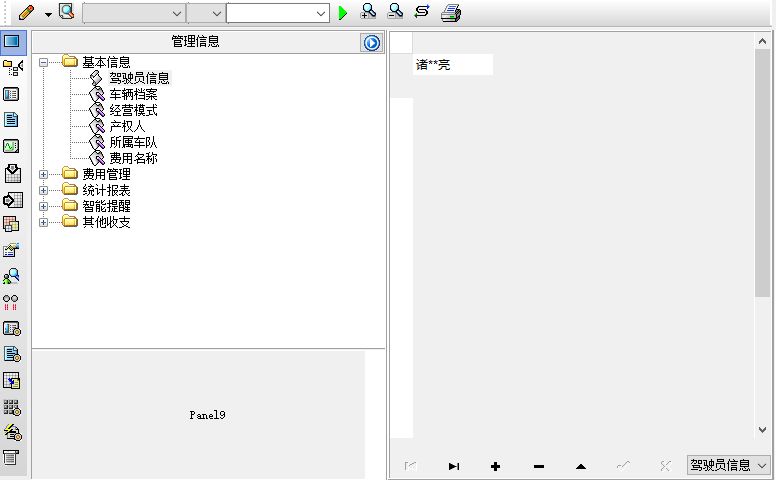Select the 费用管理 folder label

point(106,174)
